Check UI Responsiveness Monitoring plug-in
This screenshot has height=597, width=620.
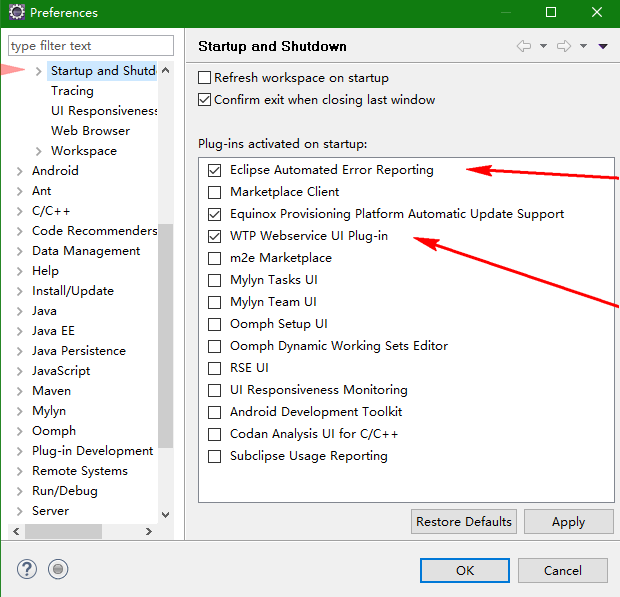click(x=214, y=390)
